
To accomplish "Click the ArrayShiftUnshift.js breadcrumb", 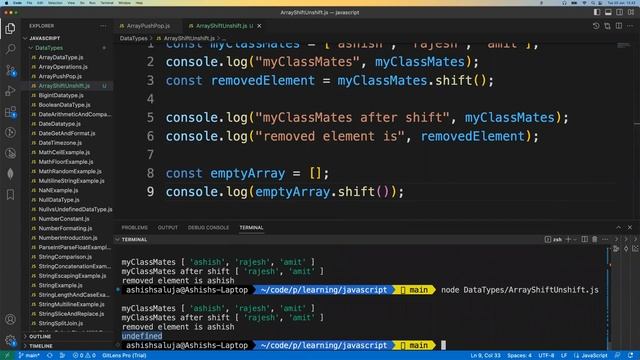I will (x=189, y=38).
